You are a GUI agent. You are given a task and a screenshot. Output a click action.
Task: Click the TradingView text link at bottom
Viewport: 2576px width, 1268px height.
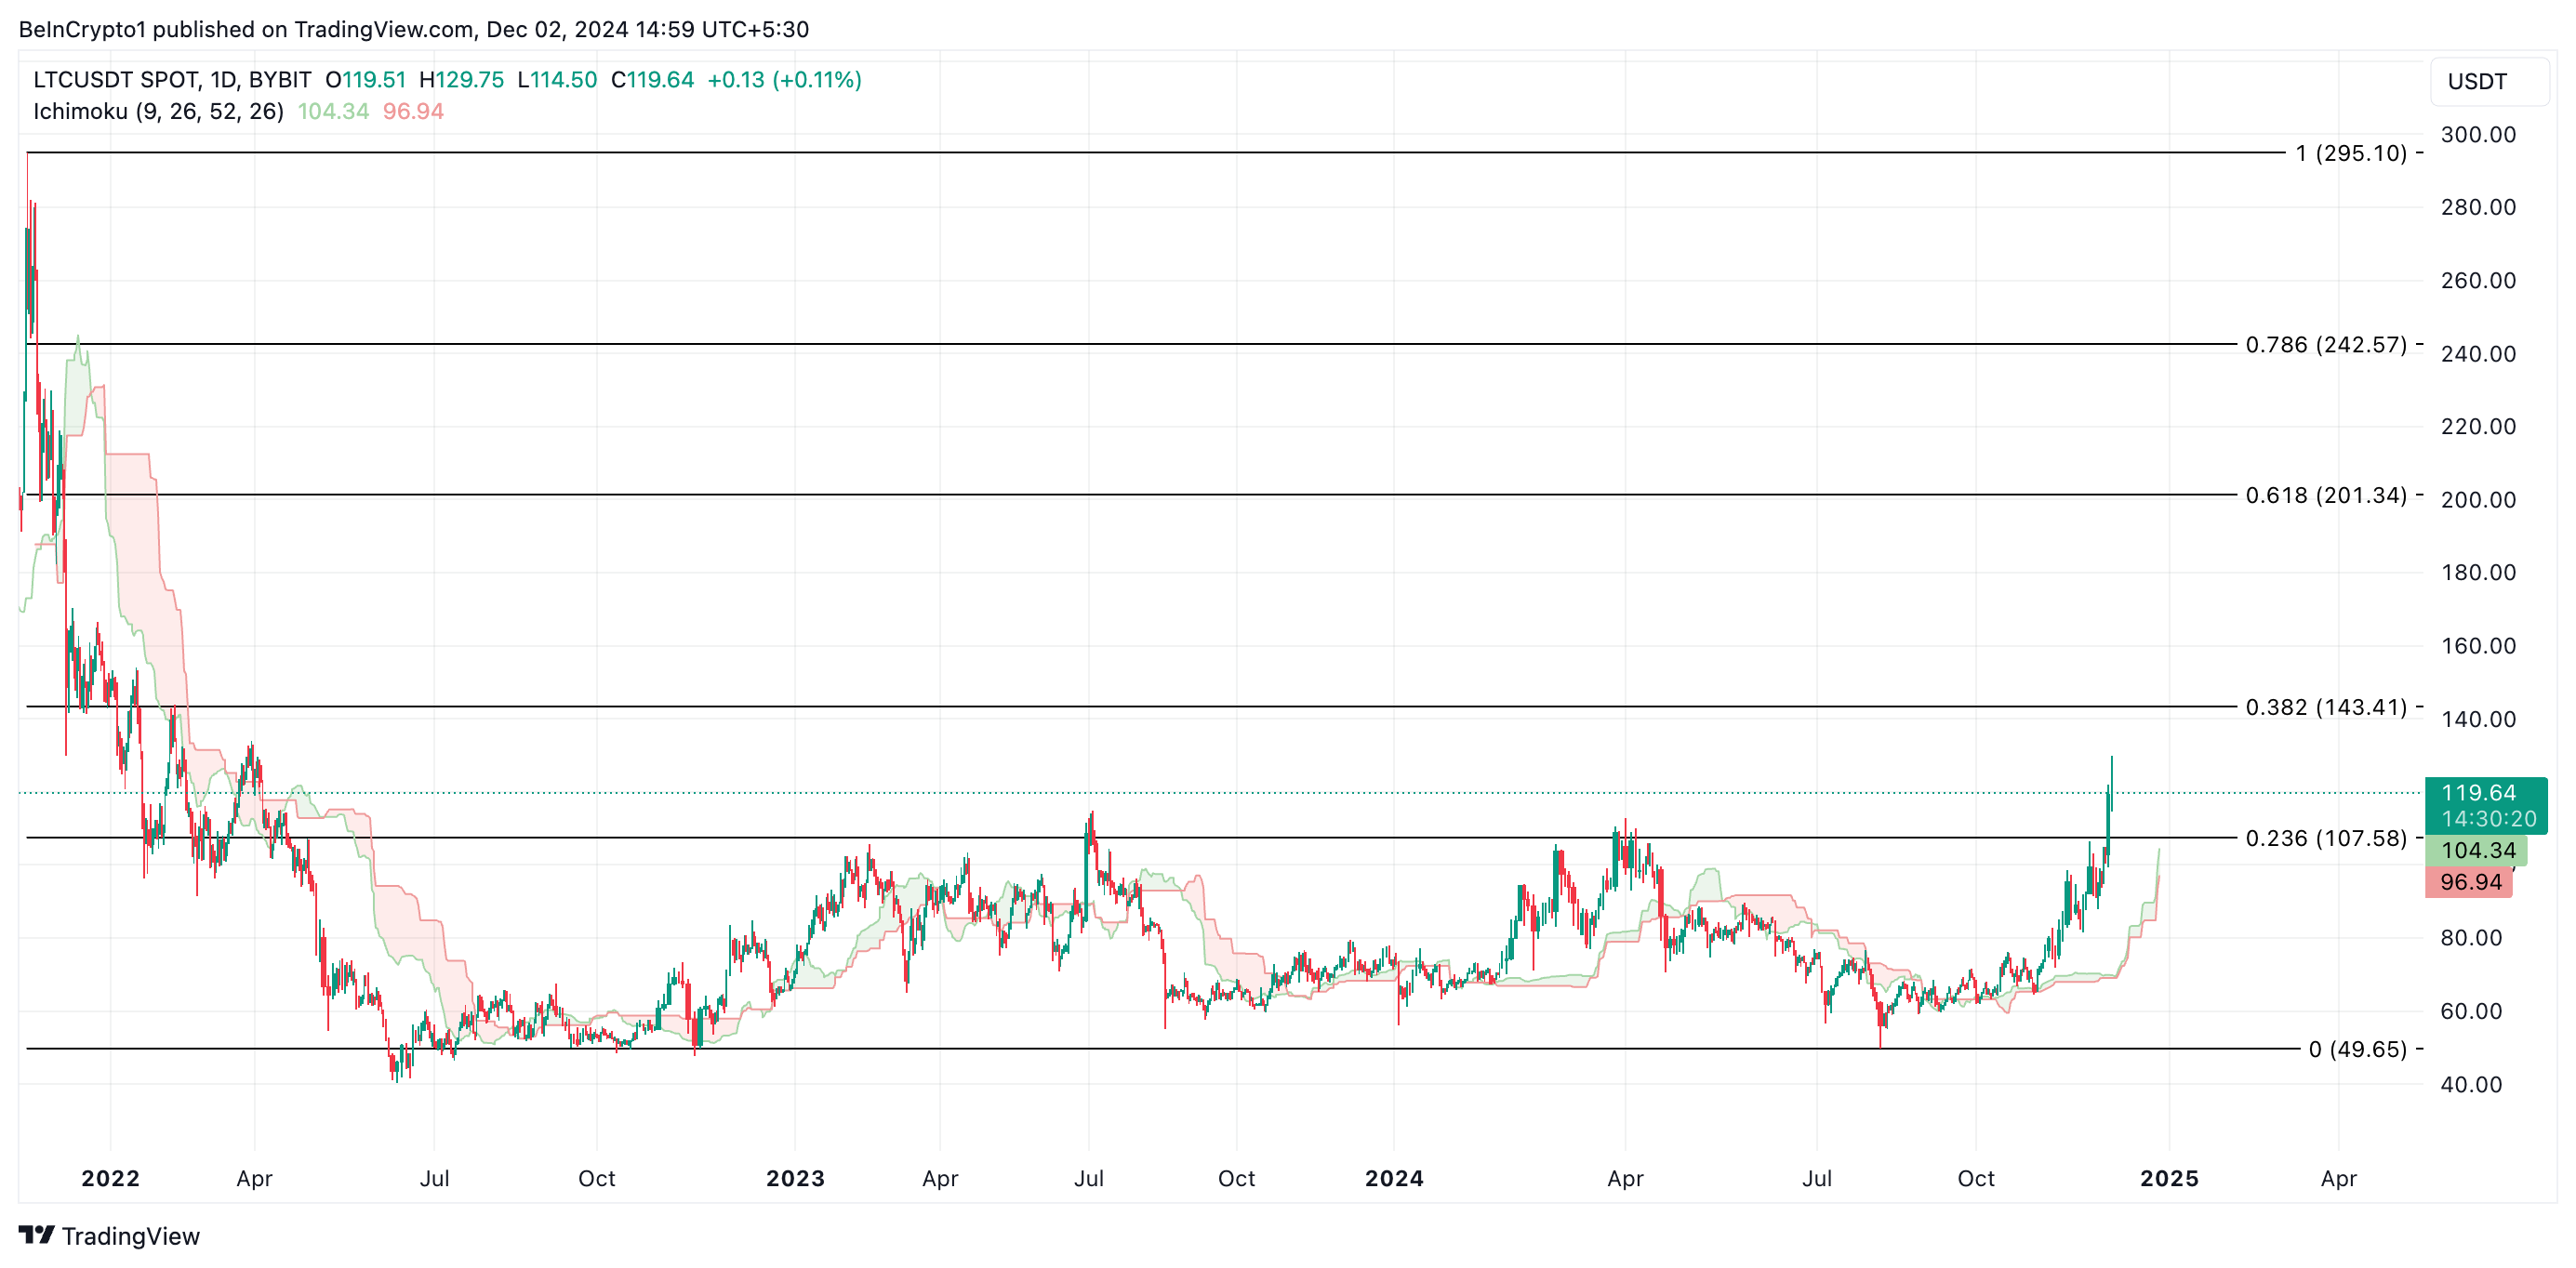[131, 1236]
